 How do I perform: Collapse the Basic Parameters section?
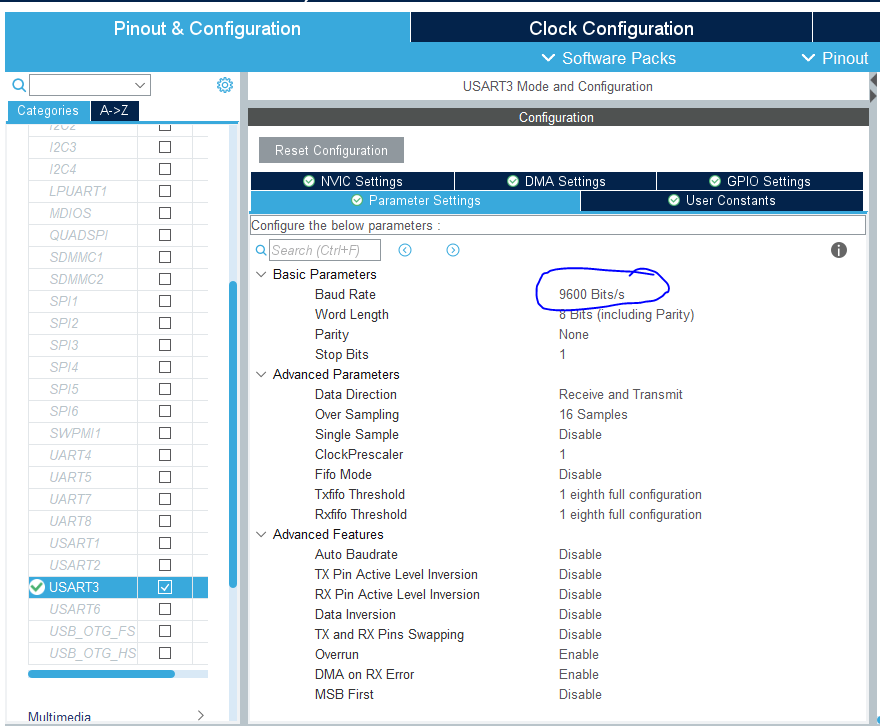[261, 275]
